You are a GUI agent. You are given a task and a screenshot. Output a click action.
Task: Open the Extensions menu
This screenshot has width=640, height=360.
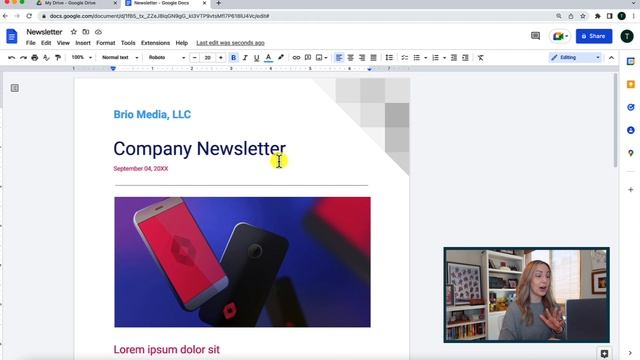[156, 43]
